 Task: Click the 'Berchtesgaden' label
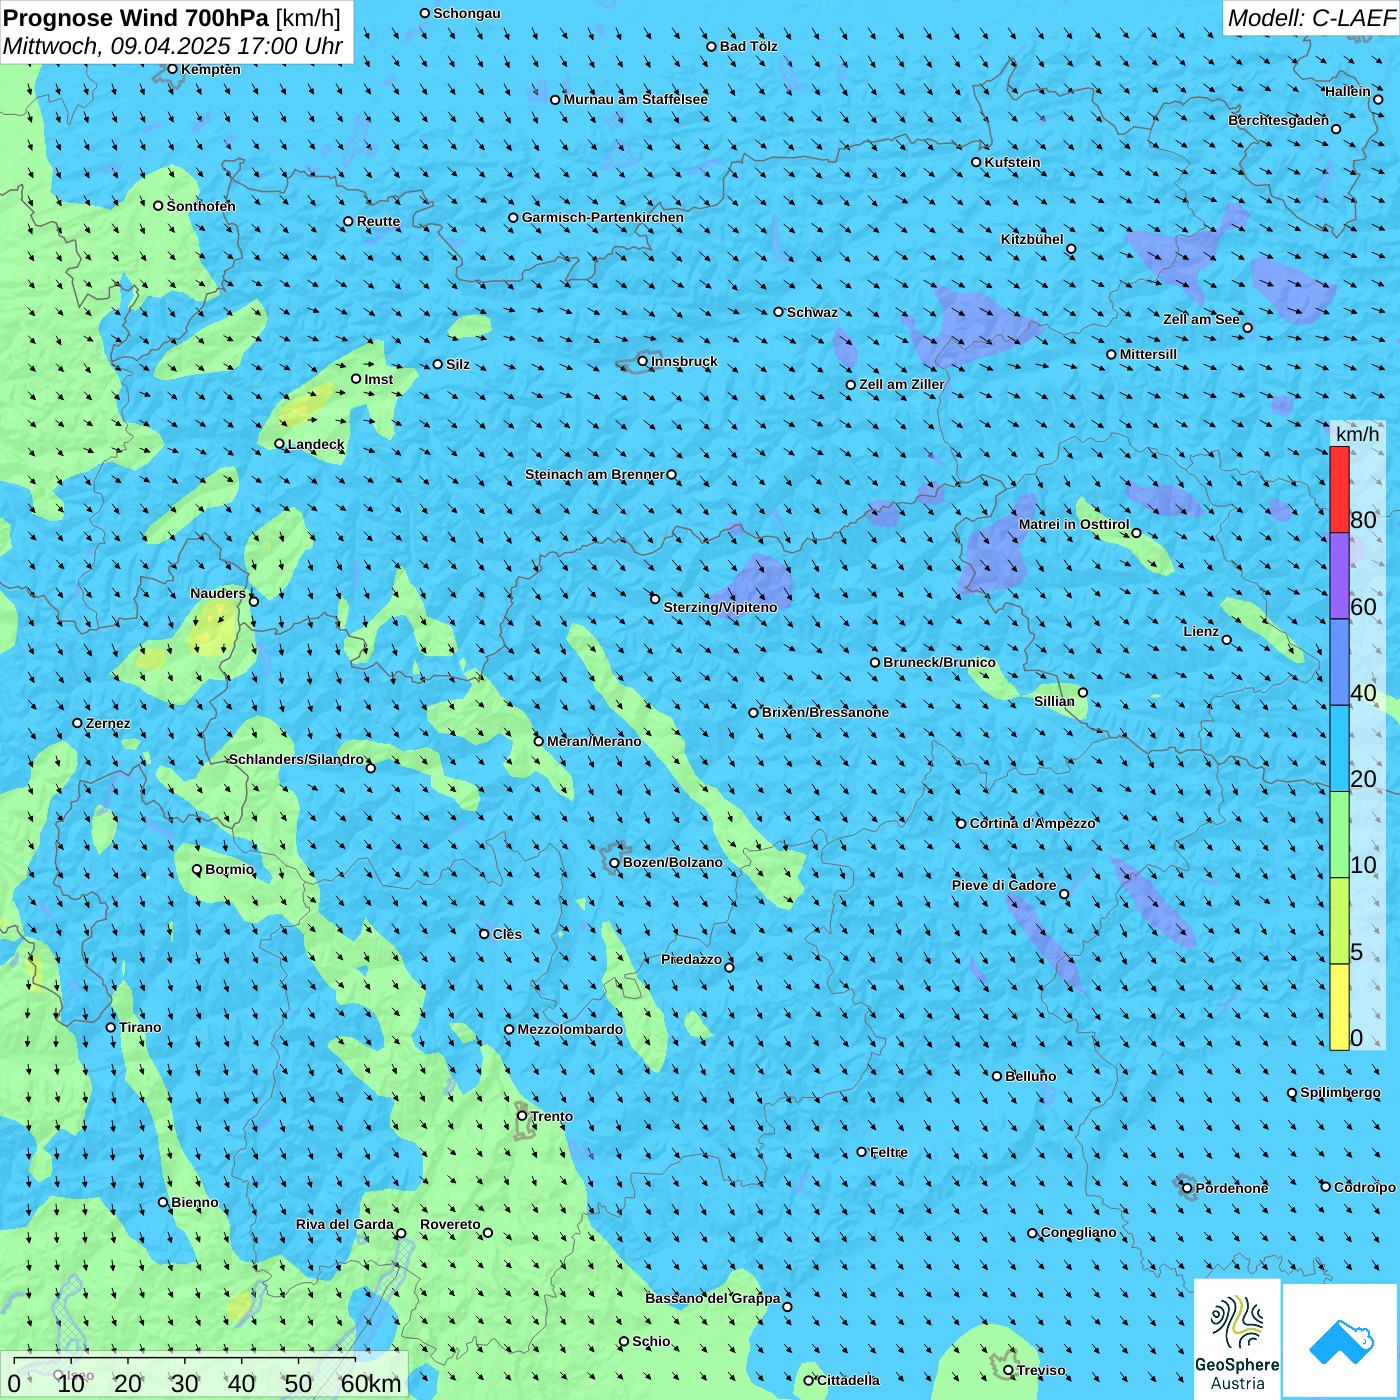coord(1278,120)
